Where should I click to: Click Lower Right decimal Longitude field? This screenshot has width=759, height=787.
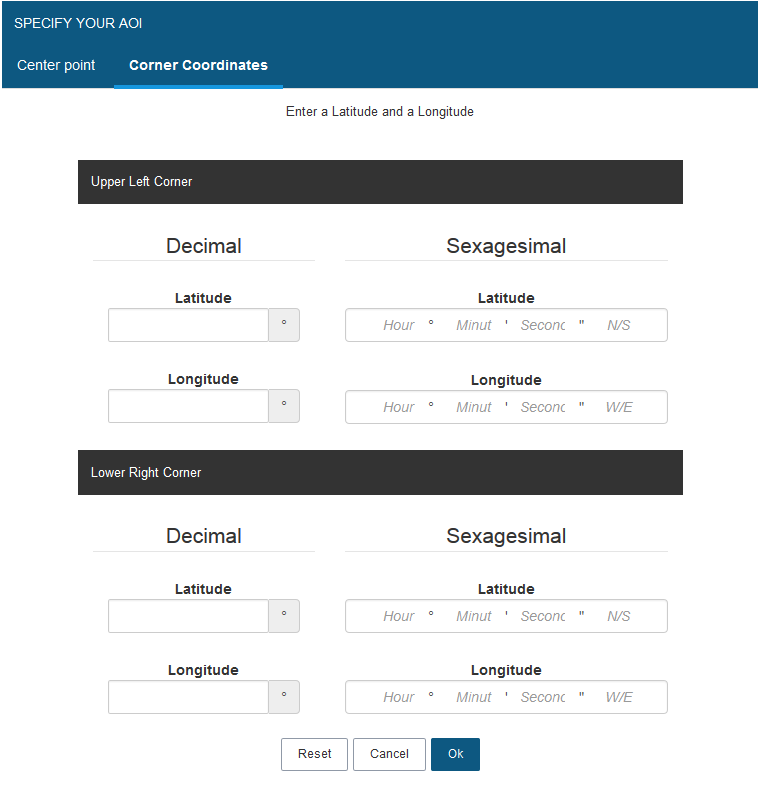pyautogui.click(x=188, y=697)
